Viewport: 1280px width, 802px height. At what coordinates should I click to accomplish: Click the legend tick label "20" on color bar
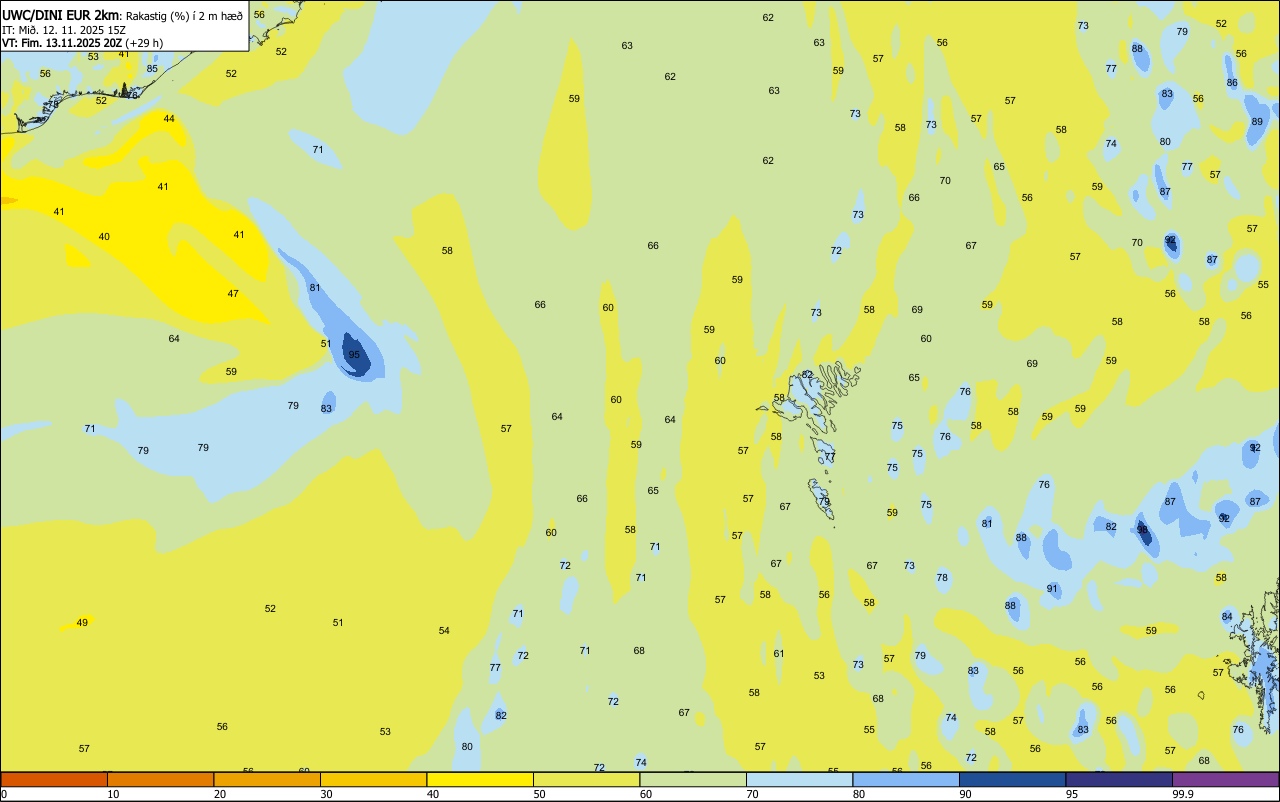[x=220, y=794]
